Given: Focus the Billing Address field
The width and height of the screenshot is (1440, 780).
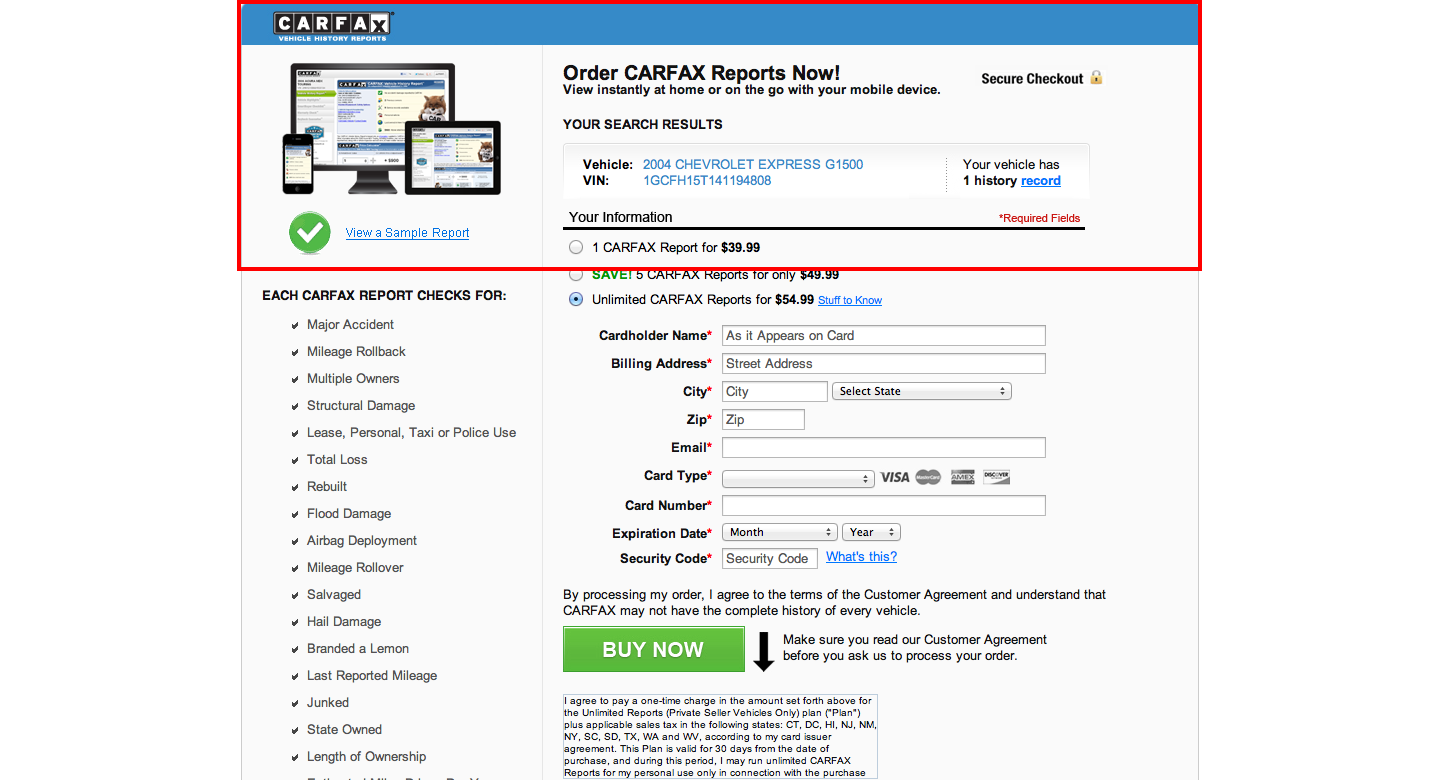Looking at the screenshot, I should point(884,364).
